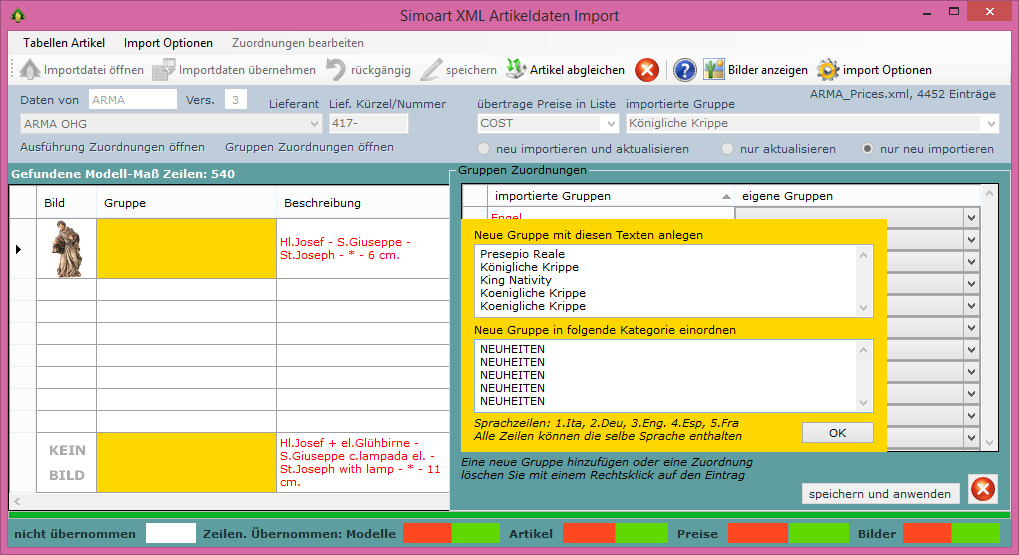Viewport: 1019px width, 555px height.
Task: Open Tabellen Artikel menu
Action: (x=64, y=43)
